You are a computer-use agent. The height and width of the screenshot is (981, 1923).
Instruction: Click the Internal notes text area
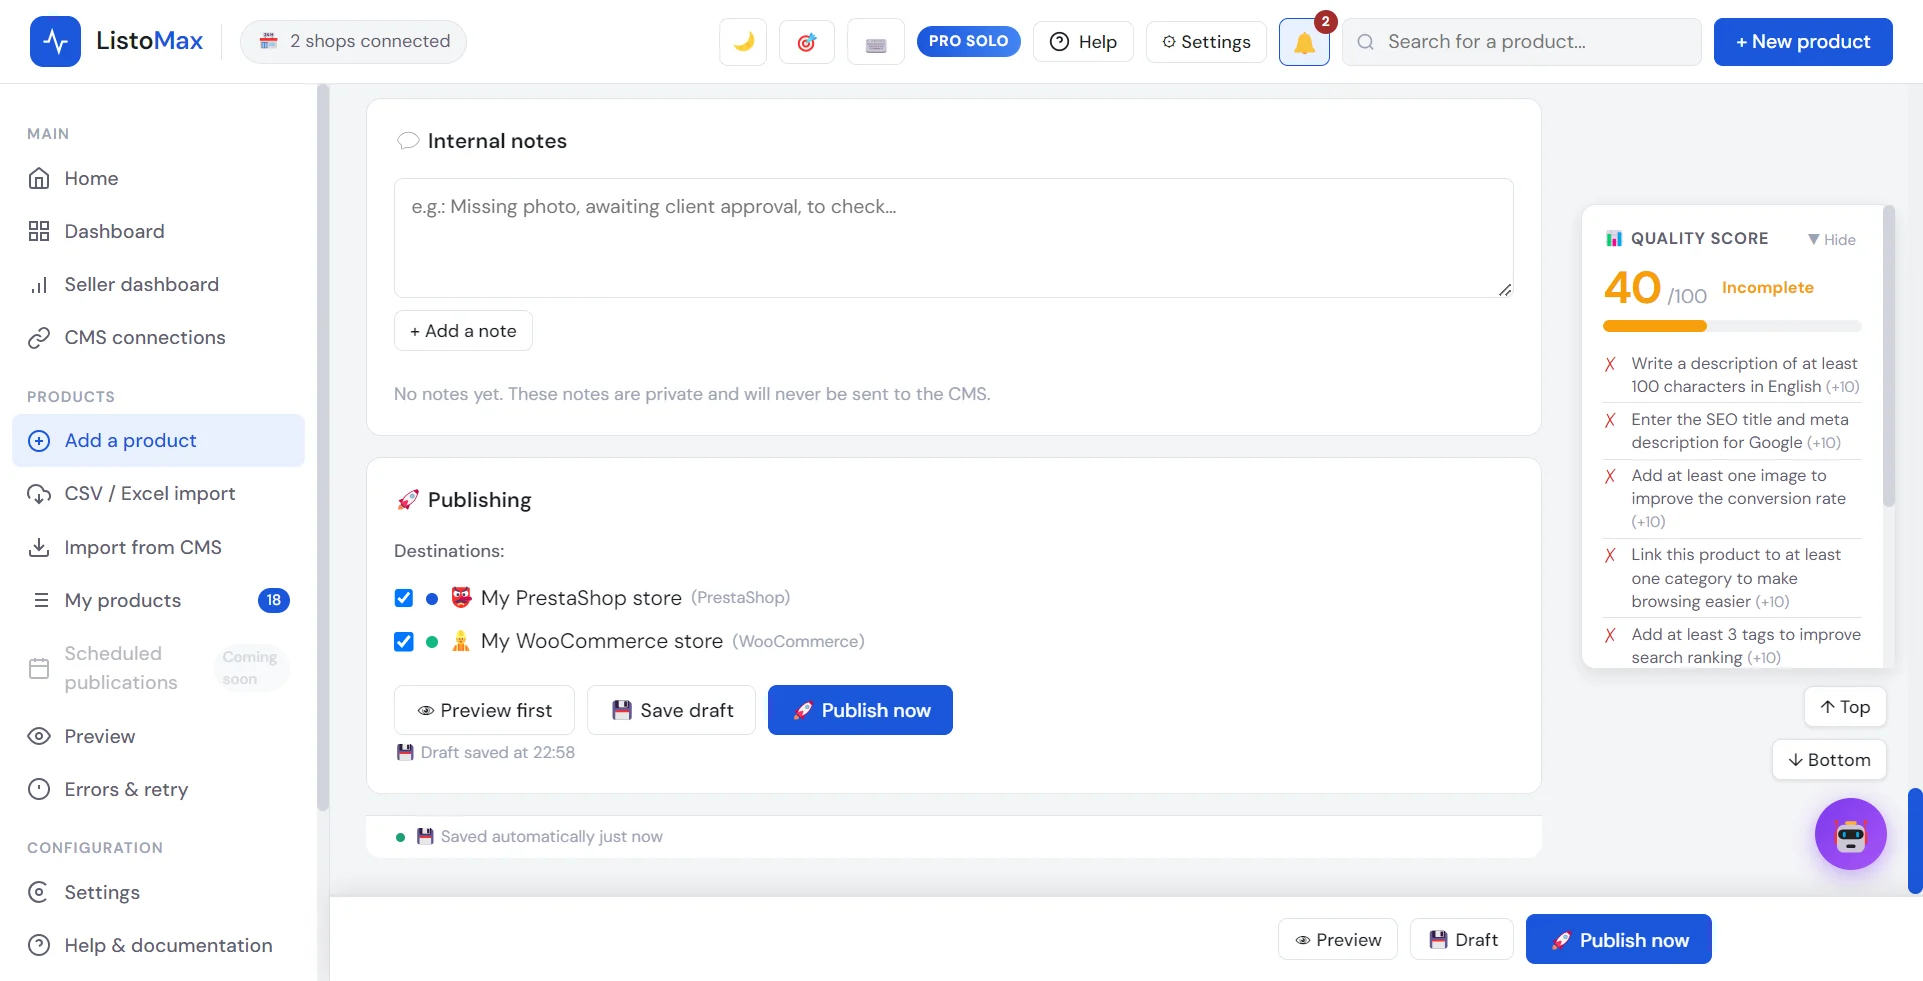point(954,238)
